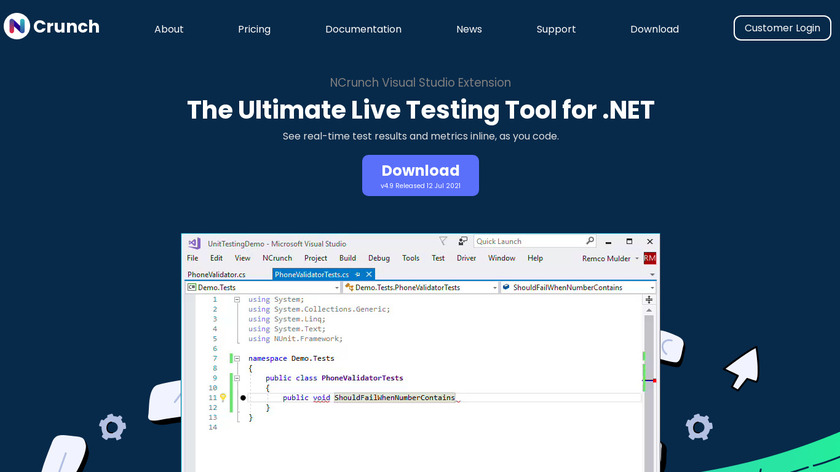The width and height of the screenshot is (840, 472).
Task: Open the Build menu
Action: (x=347, y=258)
